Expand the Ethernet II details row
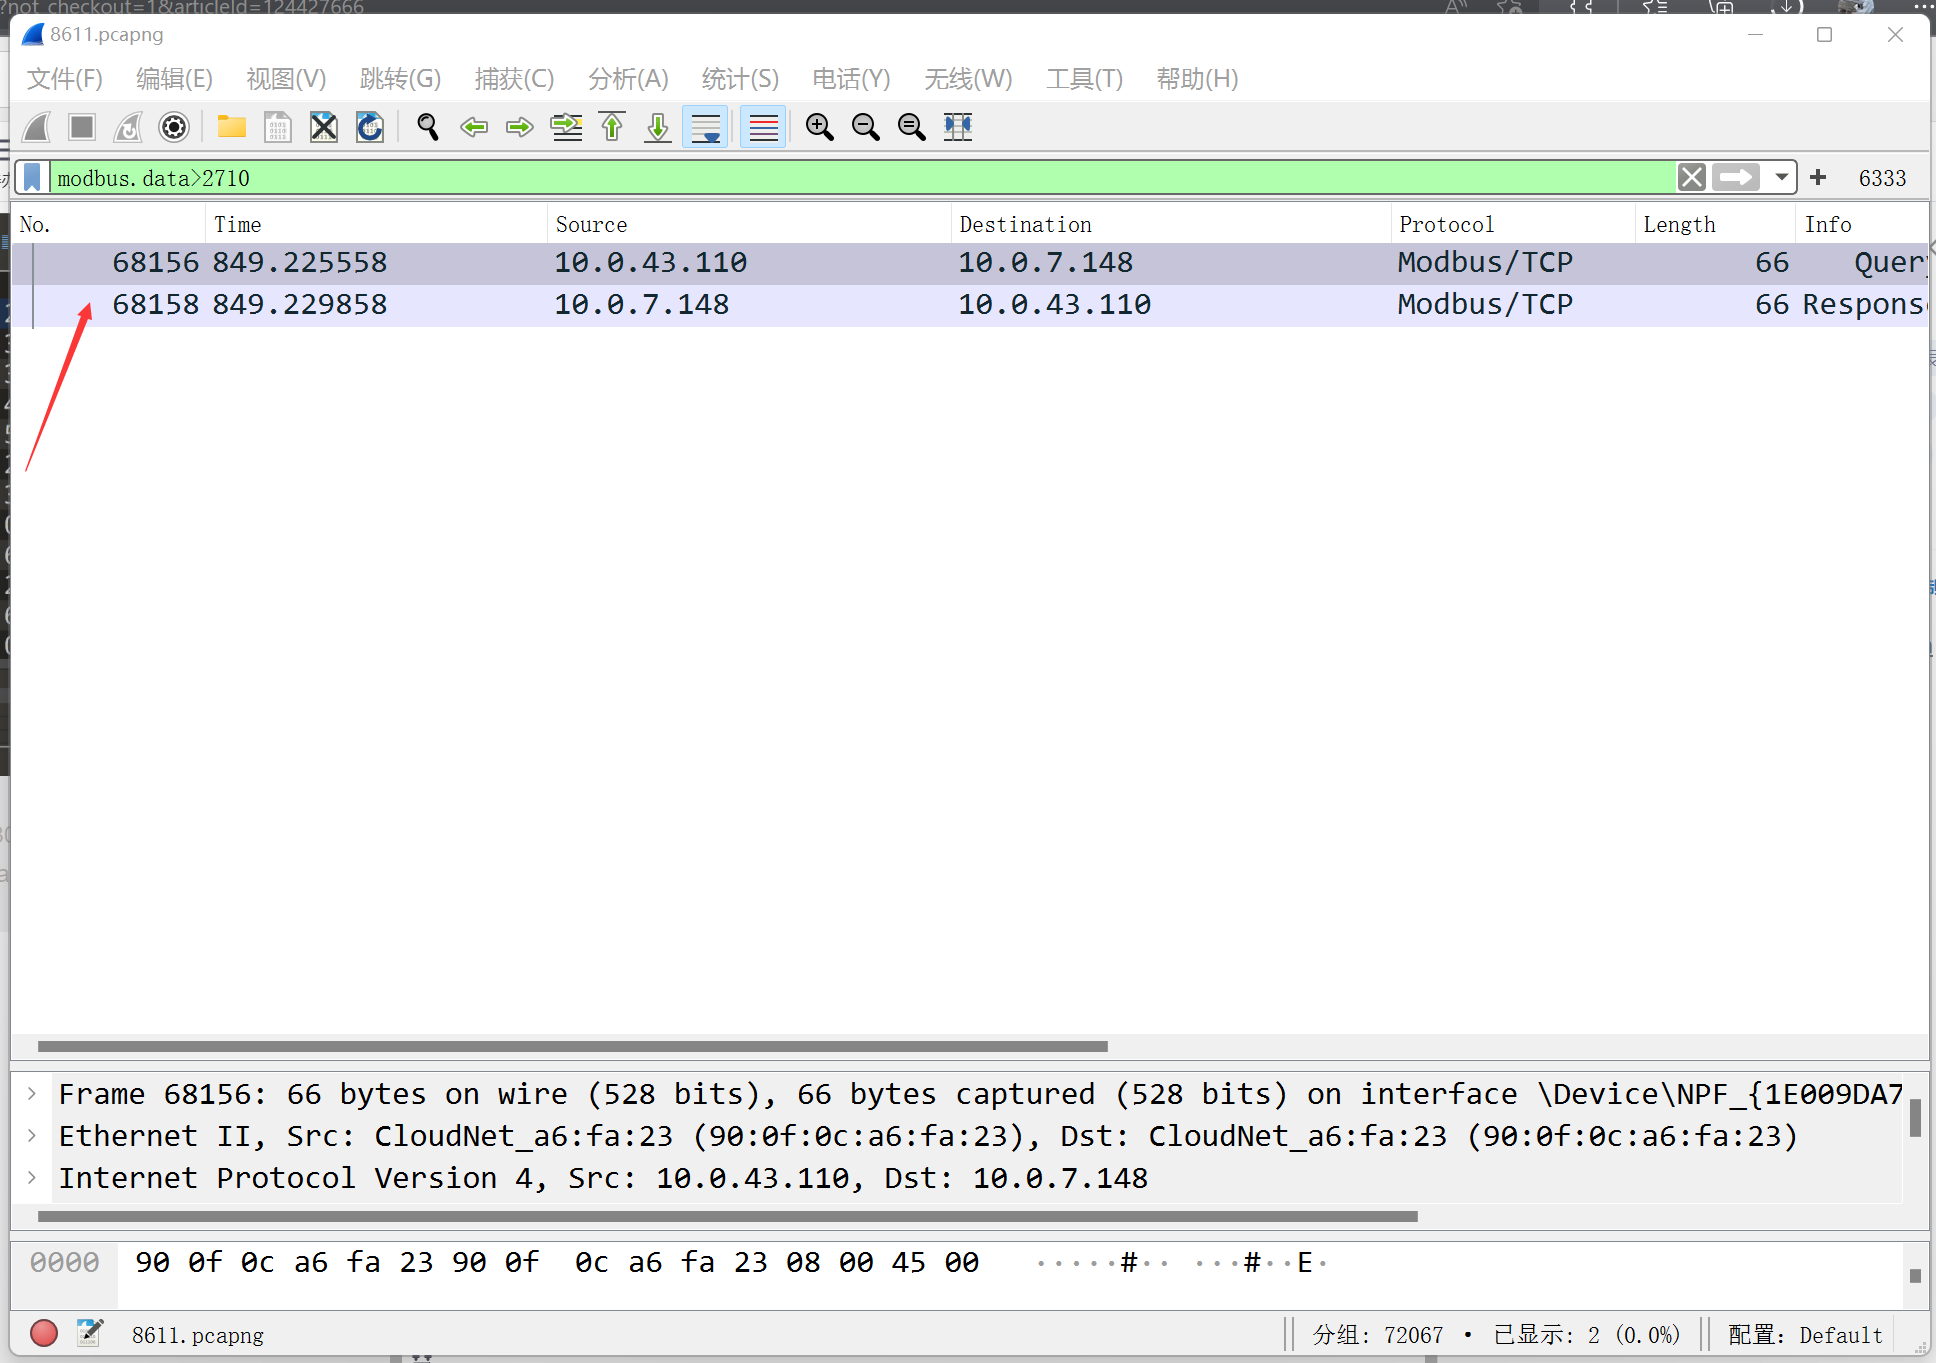 [32, 1135]
